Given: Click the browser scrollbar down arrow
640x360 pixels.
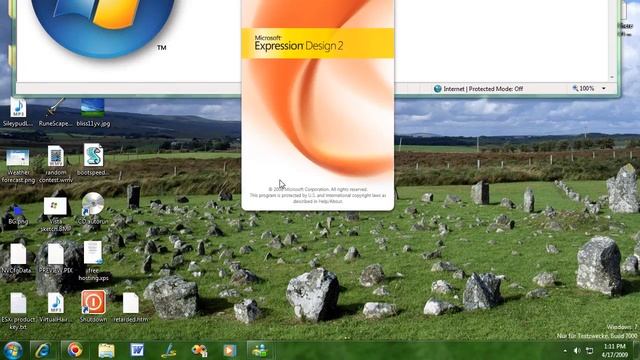Looking at the screenshot, I should tap(611, 77).
